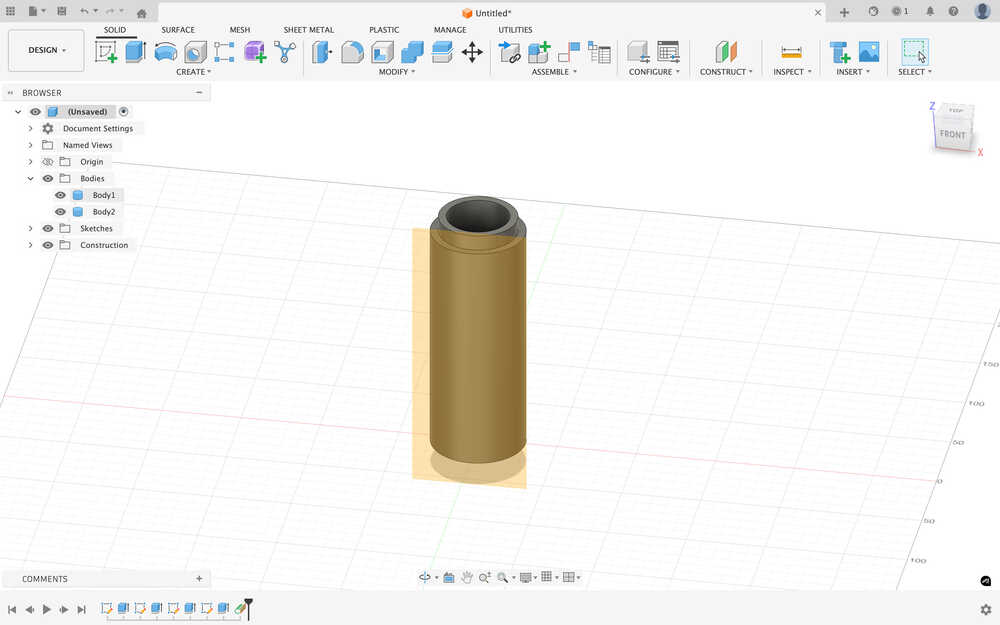Expand the Named Views node
Image resolution: width=1000 pixels, height=625 pixels.
(x=30, y=145)
